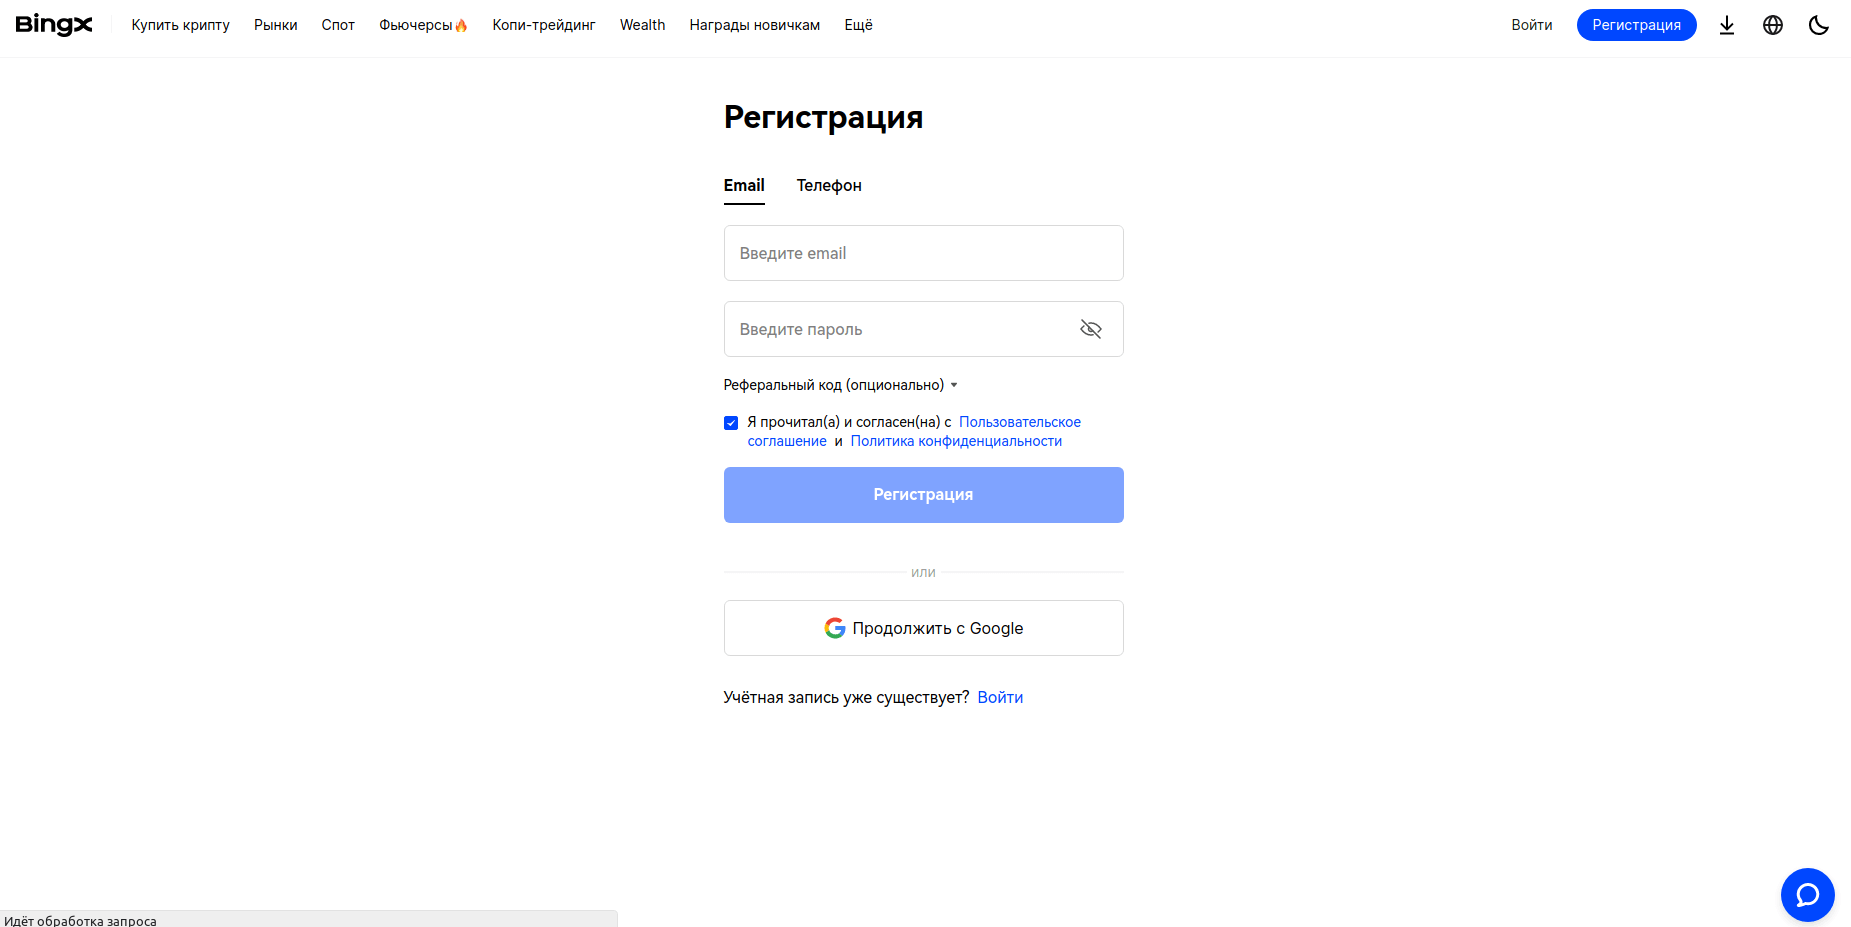Click the Google logo icon
The image size is (1851, 927).
tap(835, 628)
